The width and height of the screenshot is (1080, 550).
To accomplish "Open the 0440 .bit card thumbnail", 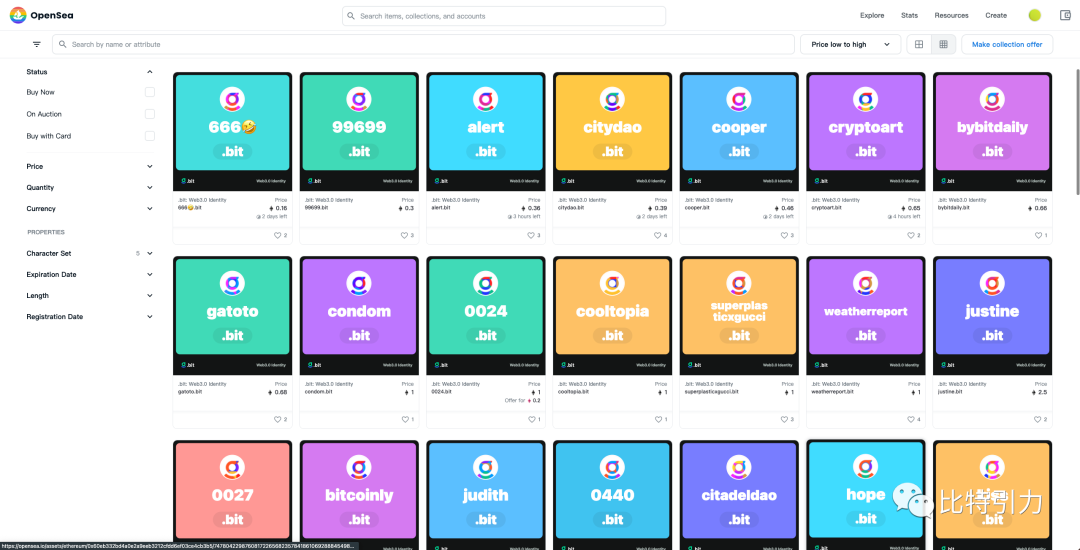I will pyautogui.click(x=612, y=495).
